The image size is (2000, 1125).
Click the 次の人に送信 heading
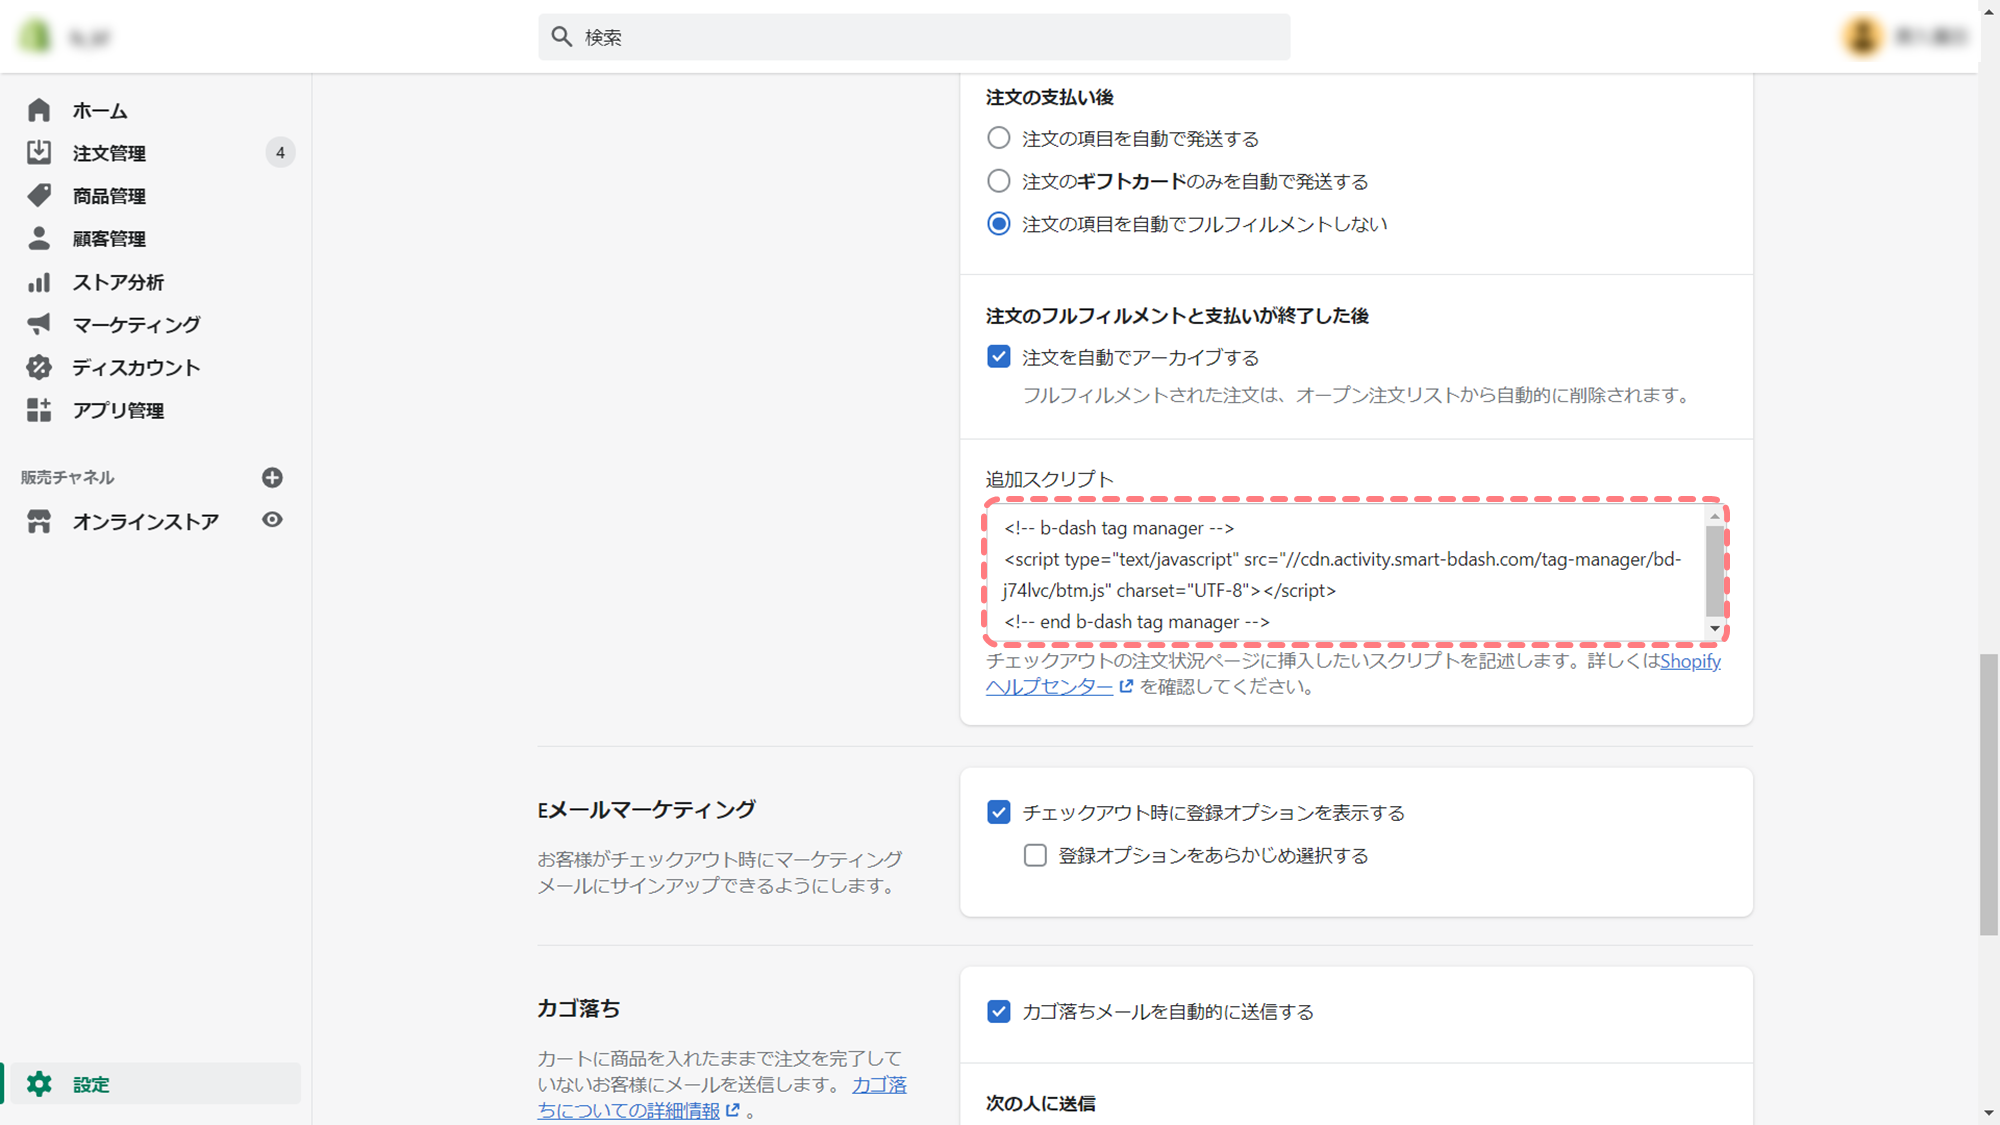pos(1040,1103)
